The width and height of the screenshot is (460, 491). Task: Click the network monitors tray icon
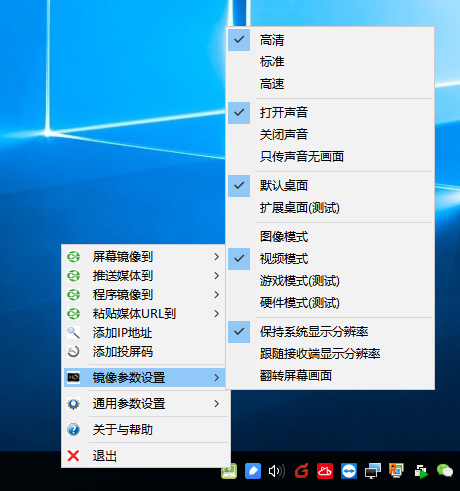pyautogui.click(x=373, y=471)
